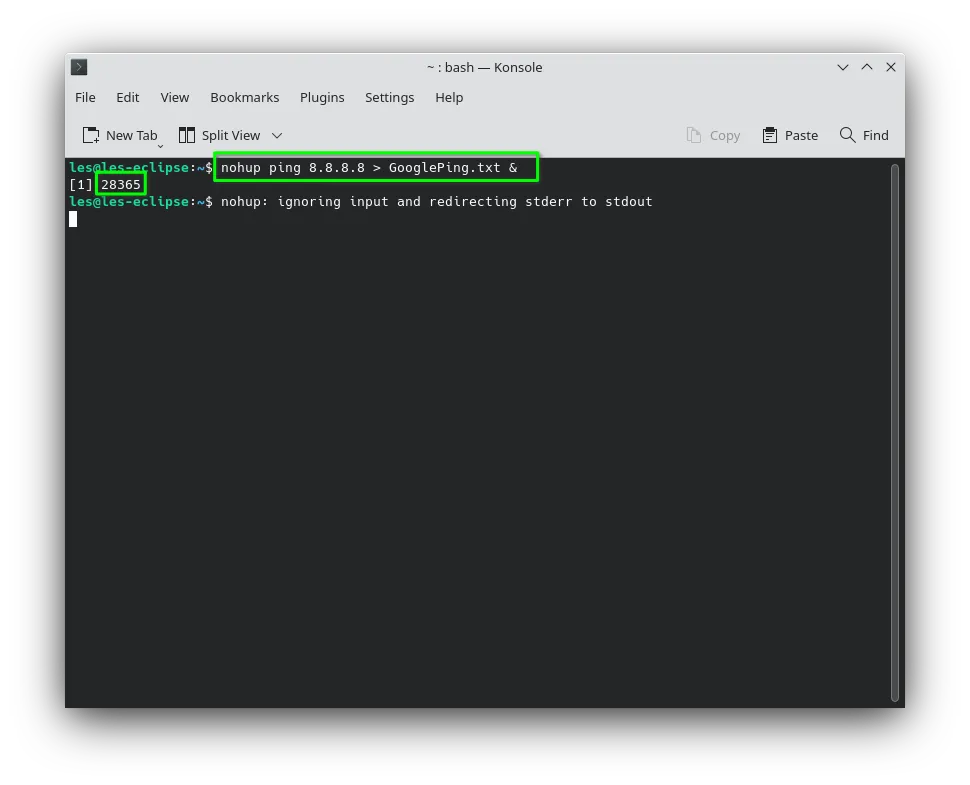
Task: Open the Settings menu
Action: (389, 97)
